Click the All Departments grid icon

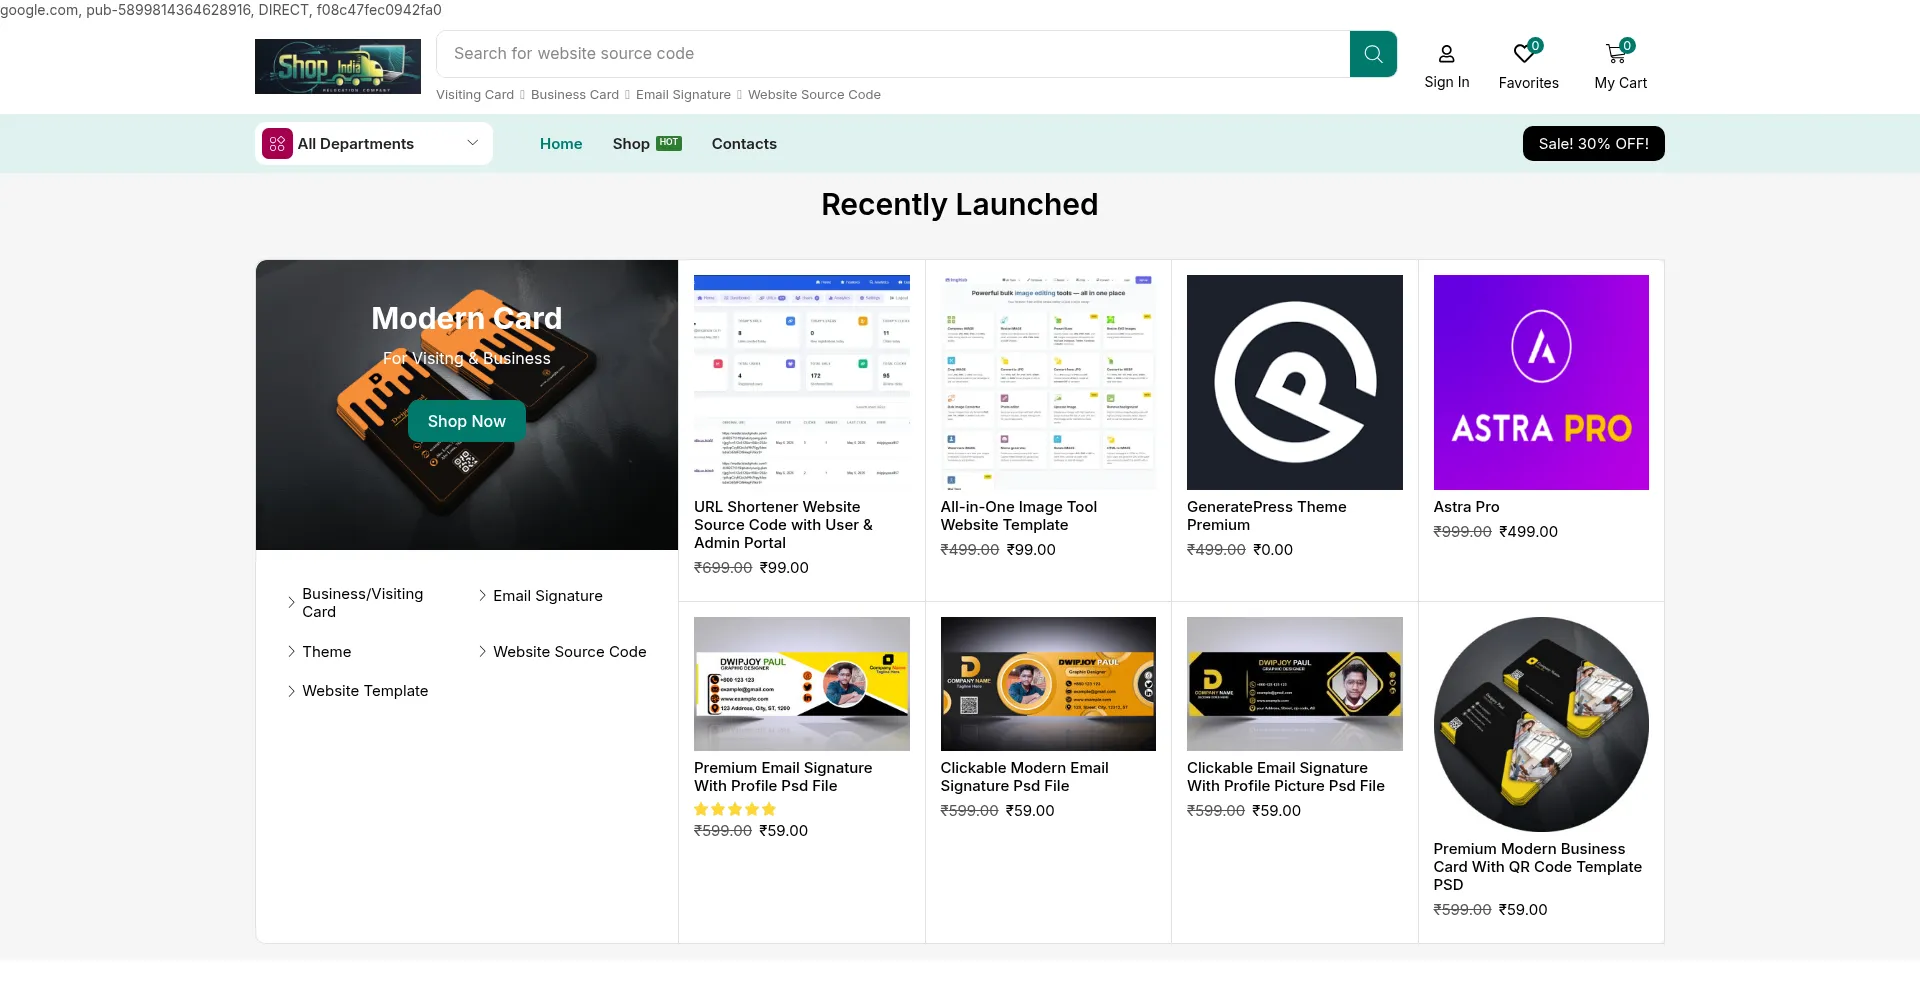click(277, 143)
